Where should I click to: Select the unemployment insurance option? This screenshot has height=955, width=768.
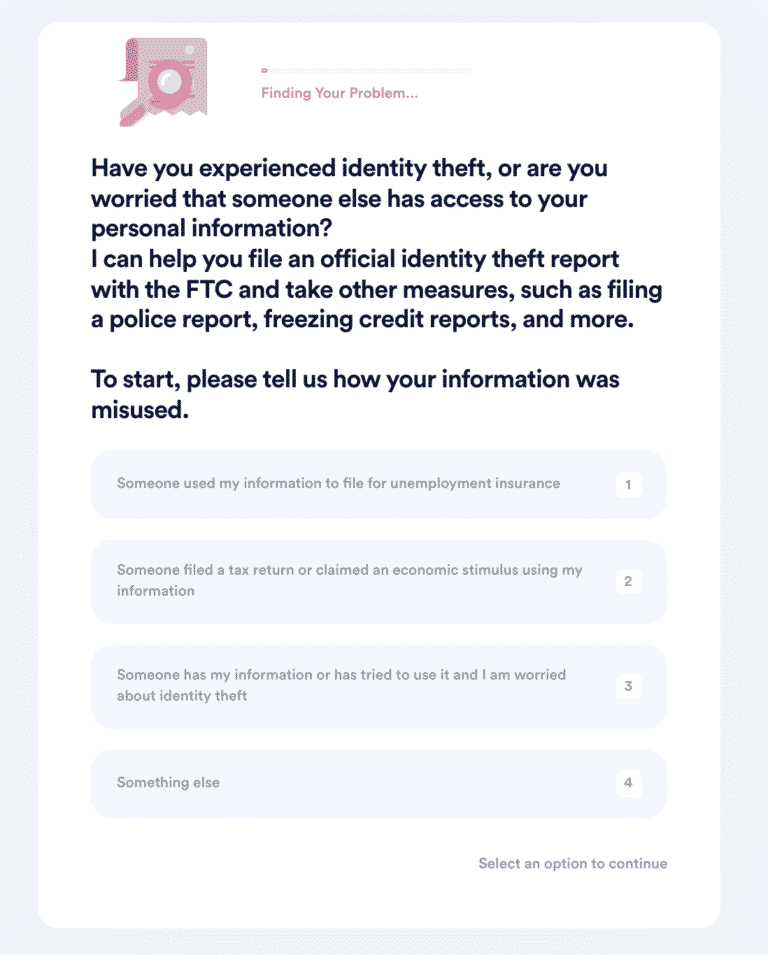click(380, 484)
